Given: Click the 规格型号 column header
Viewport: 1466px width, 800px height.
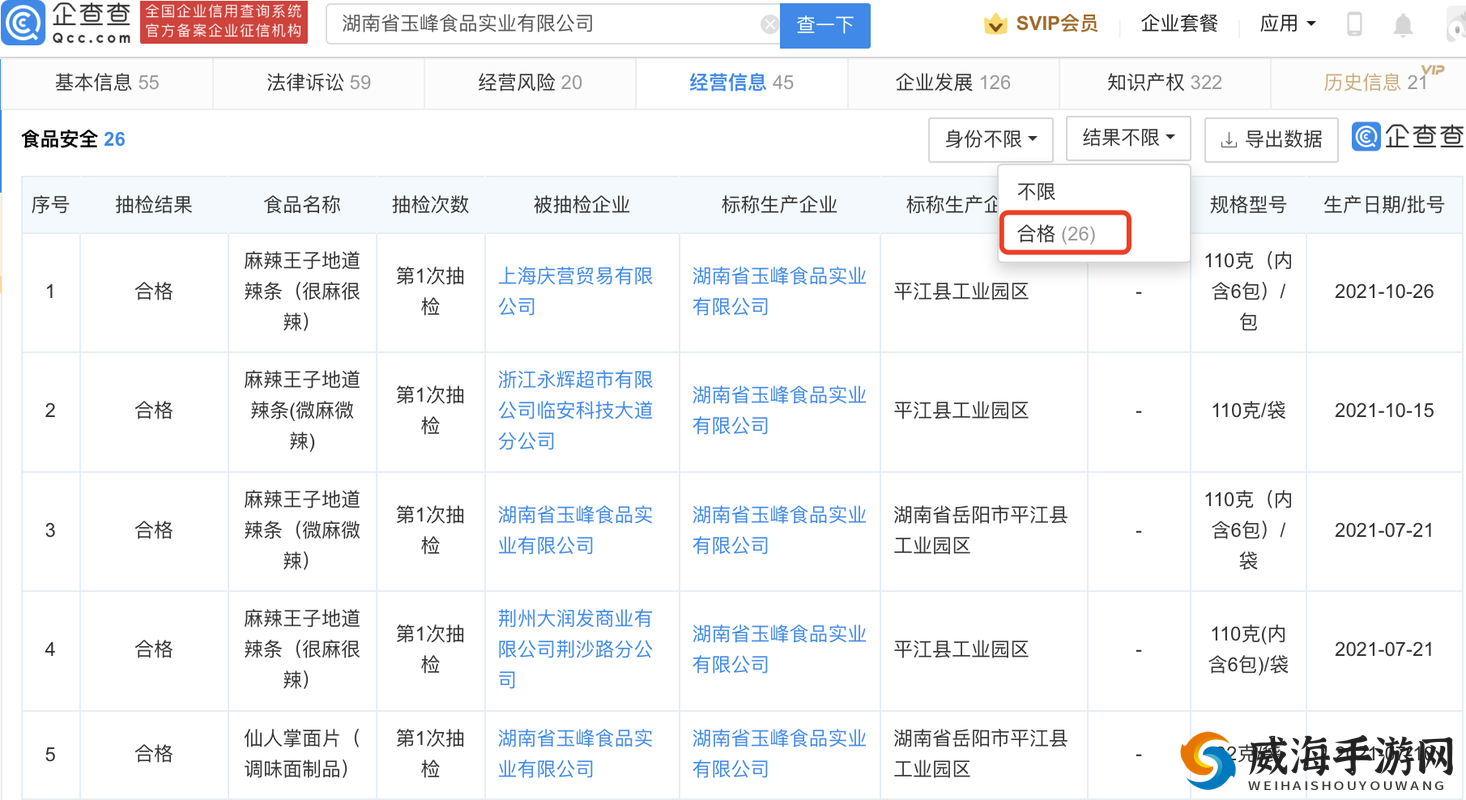Looking at the screenshot, I should coord(1248,205).
